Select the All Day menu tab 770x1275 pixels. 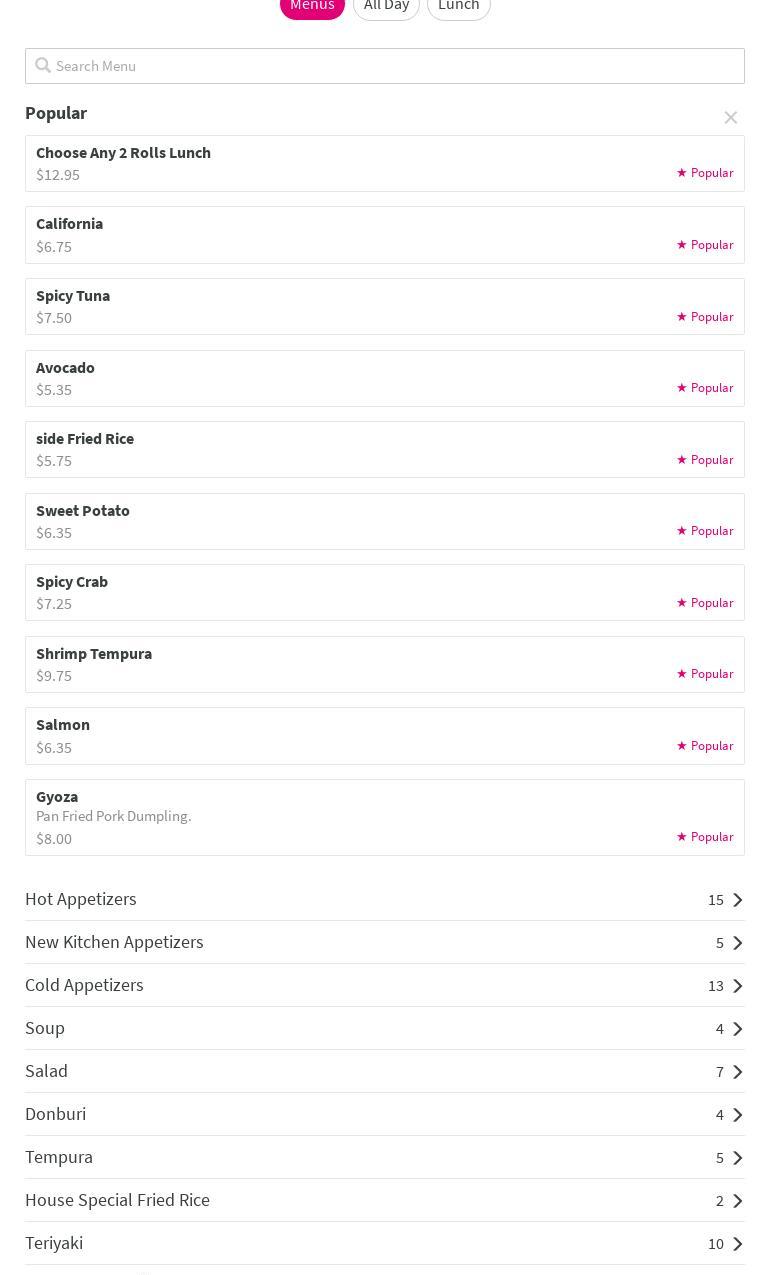click(386, 6)
